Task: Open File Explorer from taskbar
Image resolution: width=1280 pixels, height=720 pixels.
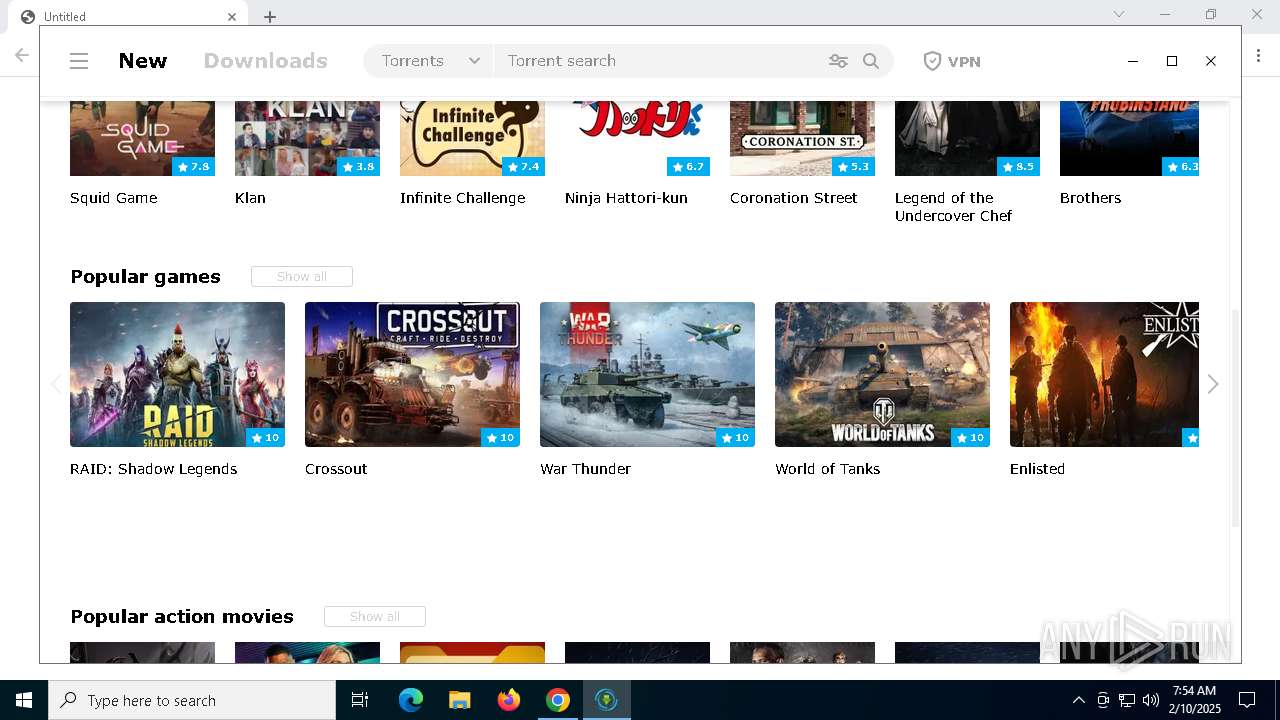Action: [459, 700]
